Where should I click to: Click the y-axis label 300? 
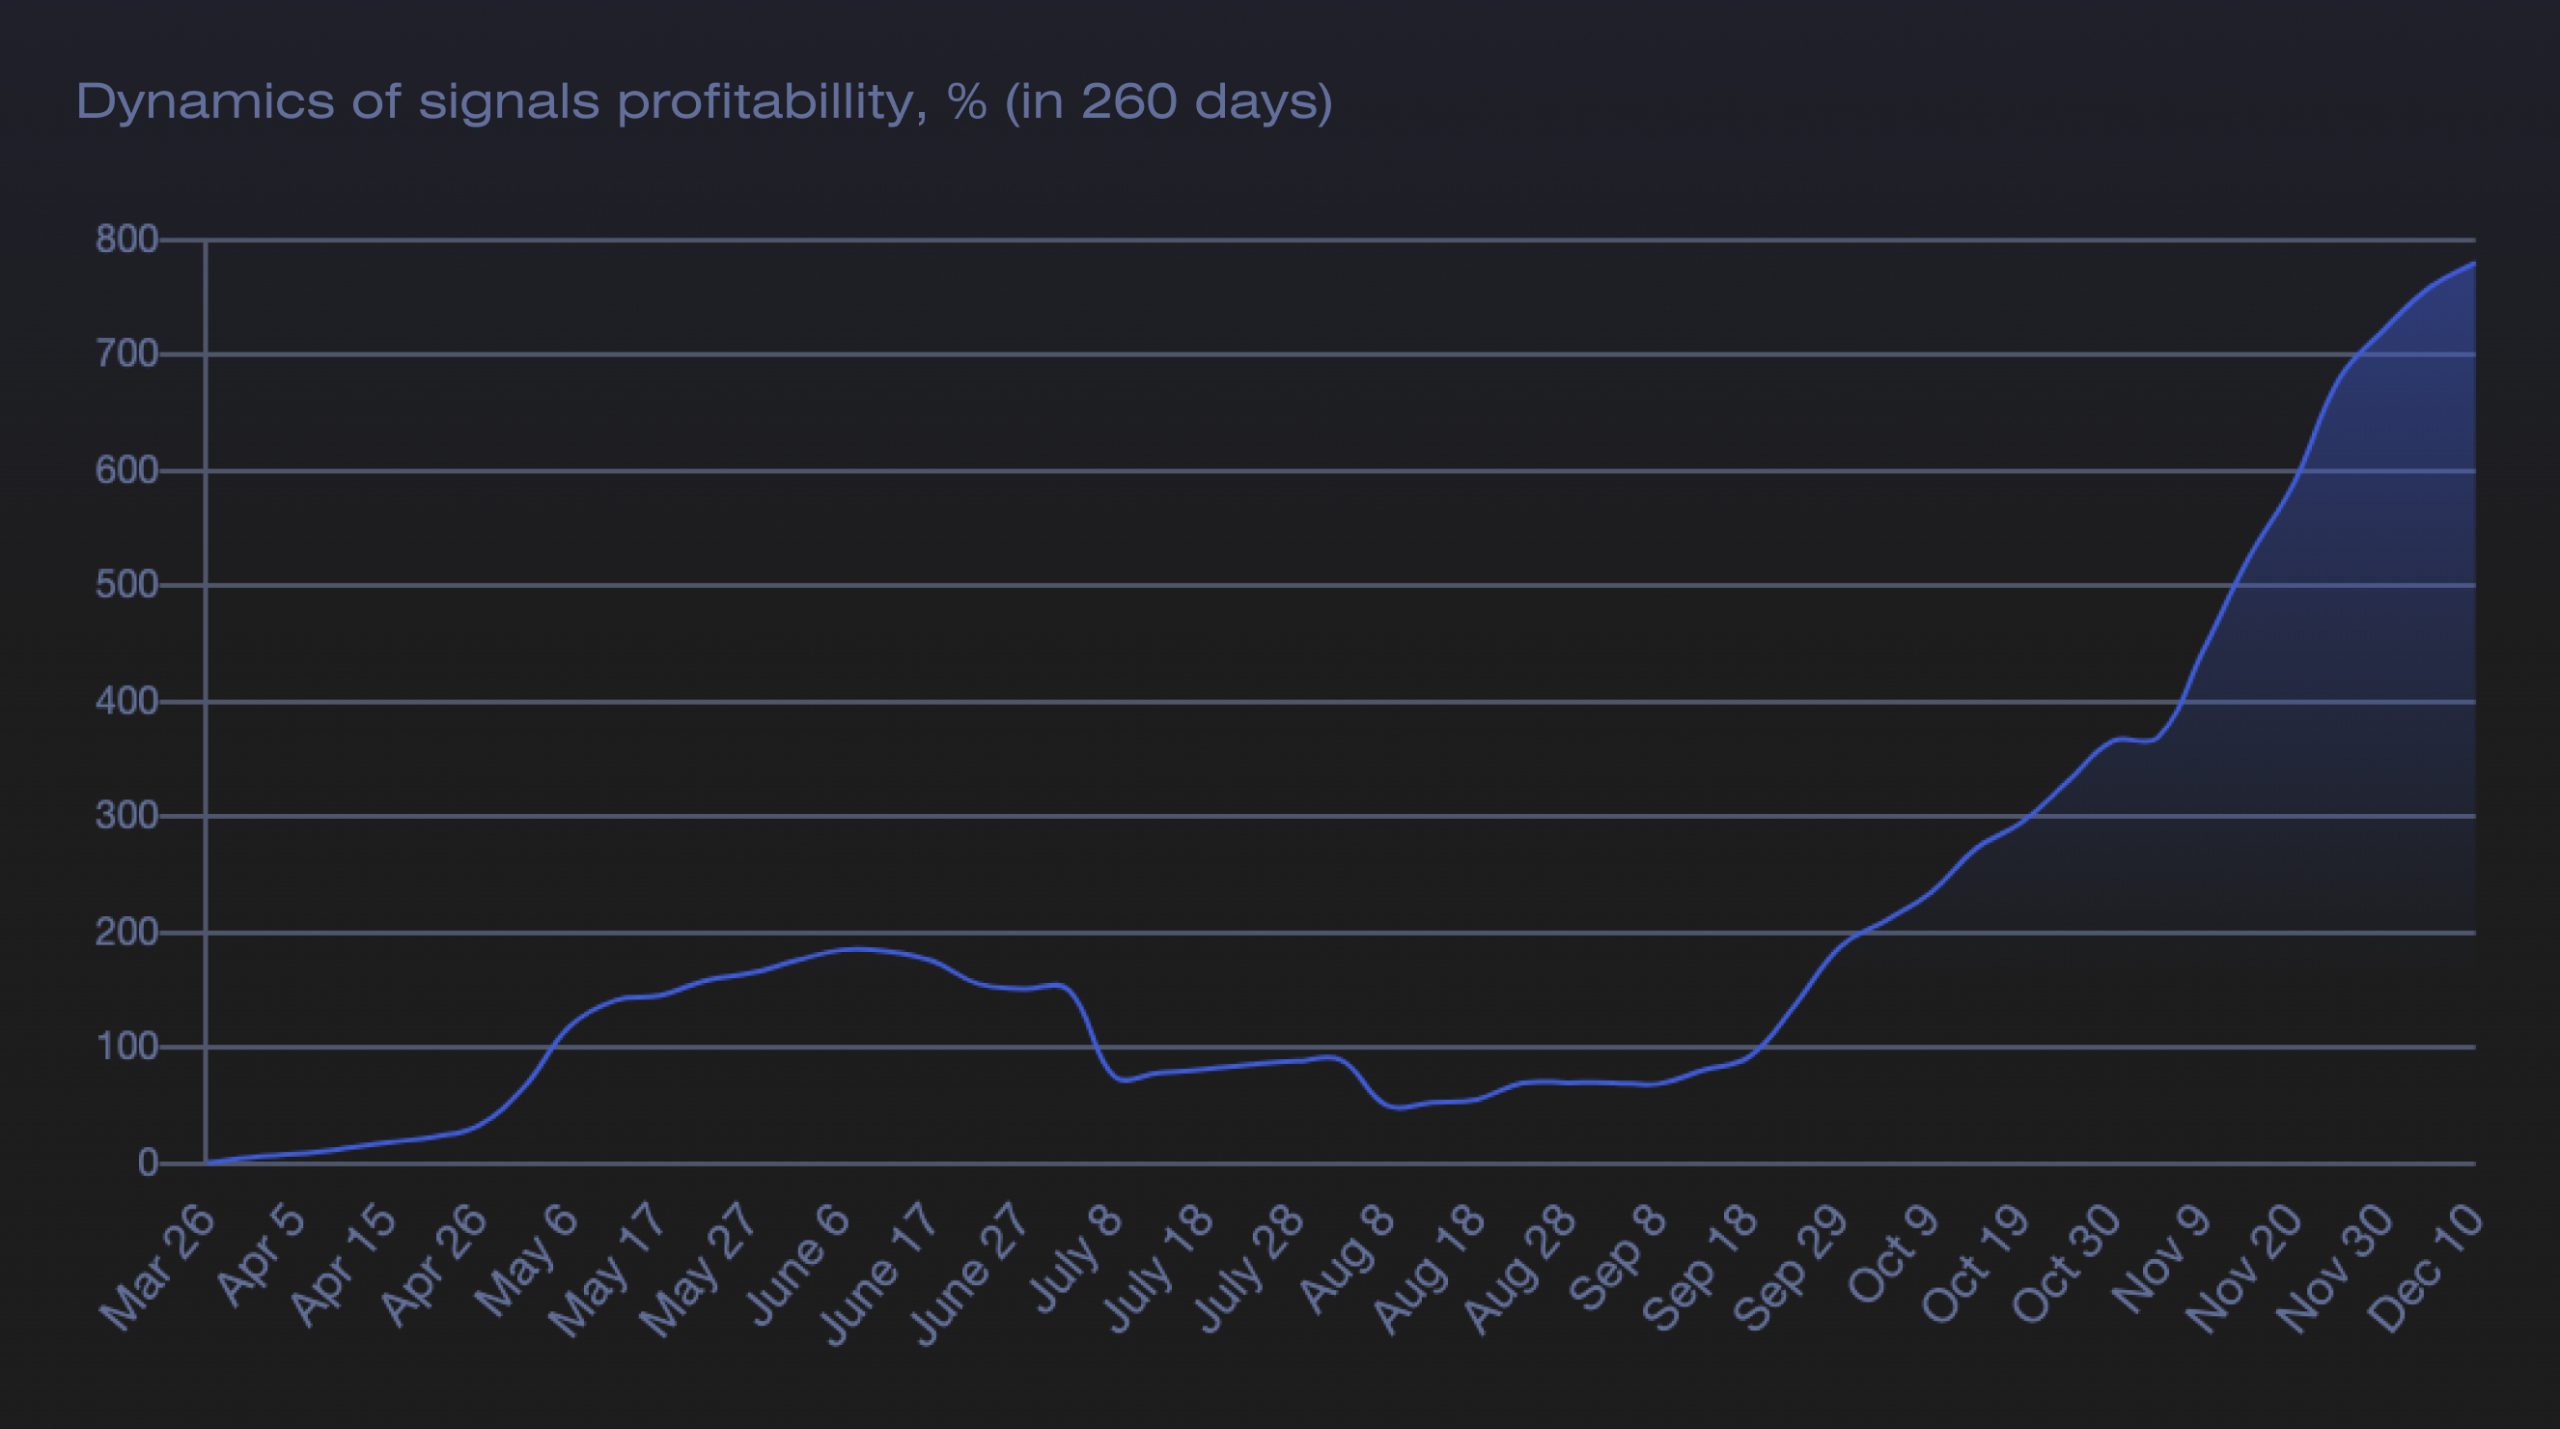[126, 817]
